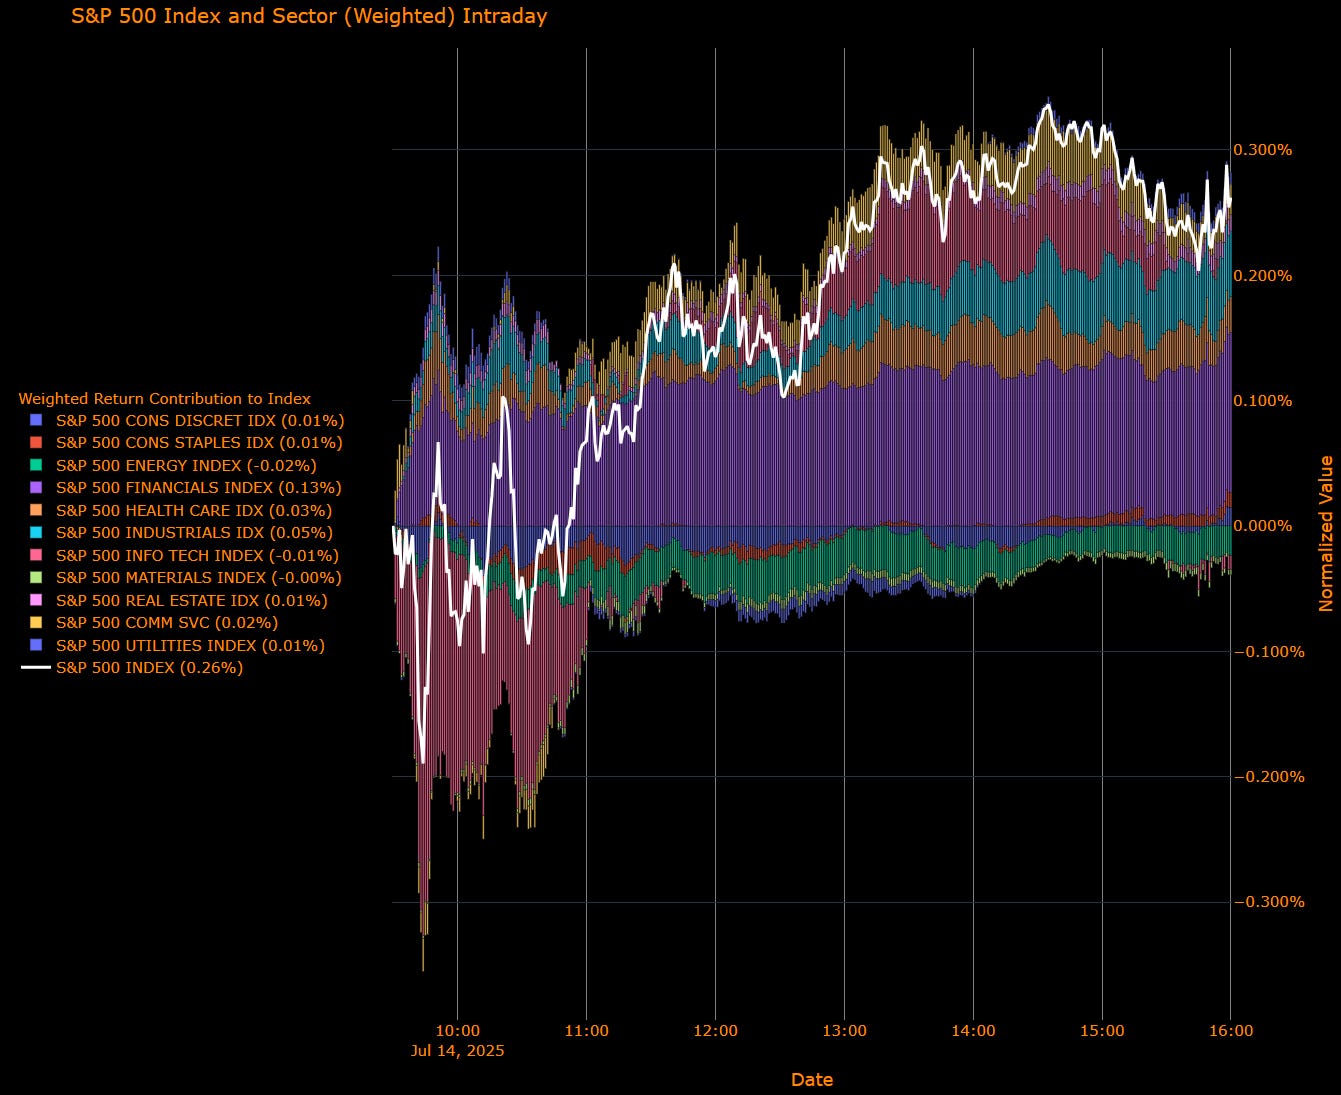Image resolution: width=1341 pixels, height=1095 pixels.
Task: Click the CONS DISCRET blue color swatch
Action: point(36,420)
